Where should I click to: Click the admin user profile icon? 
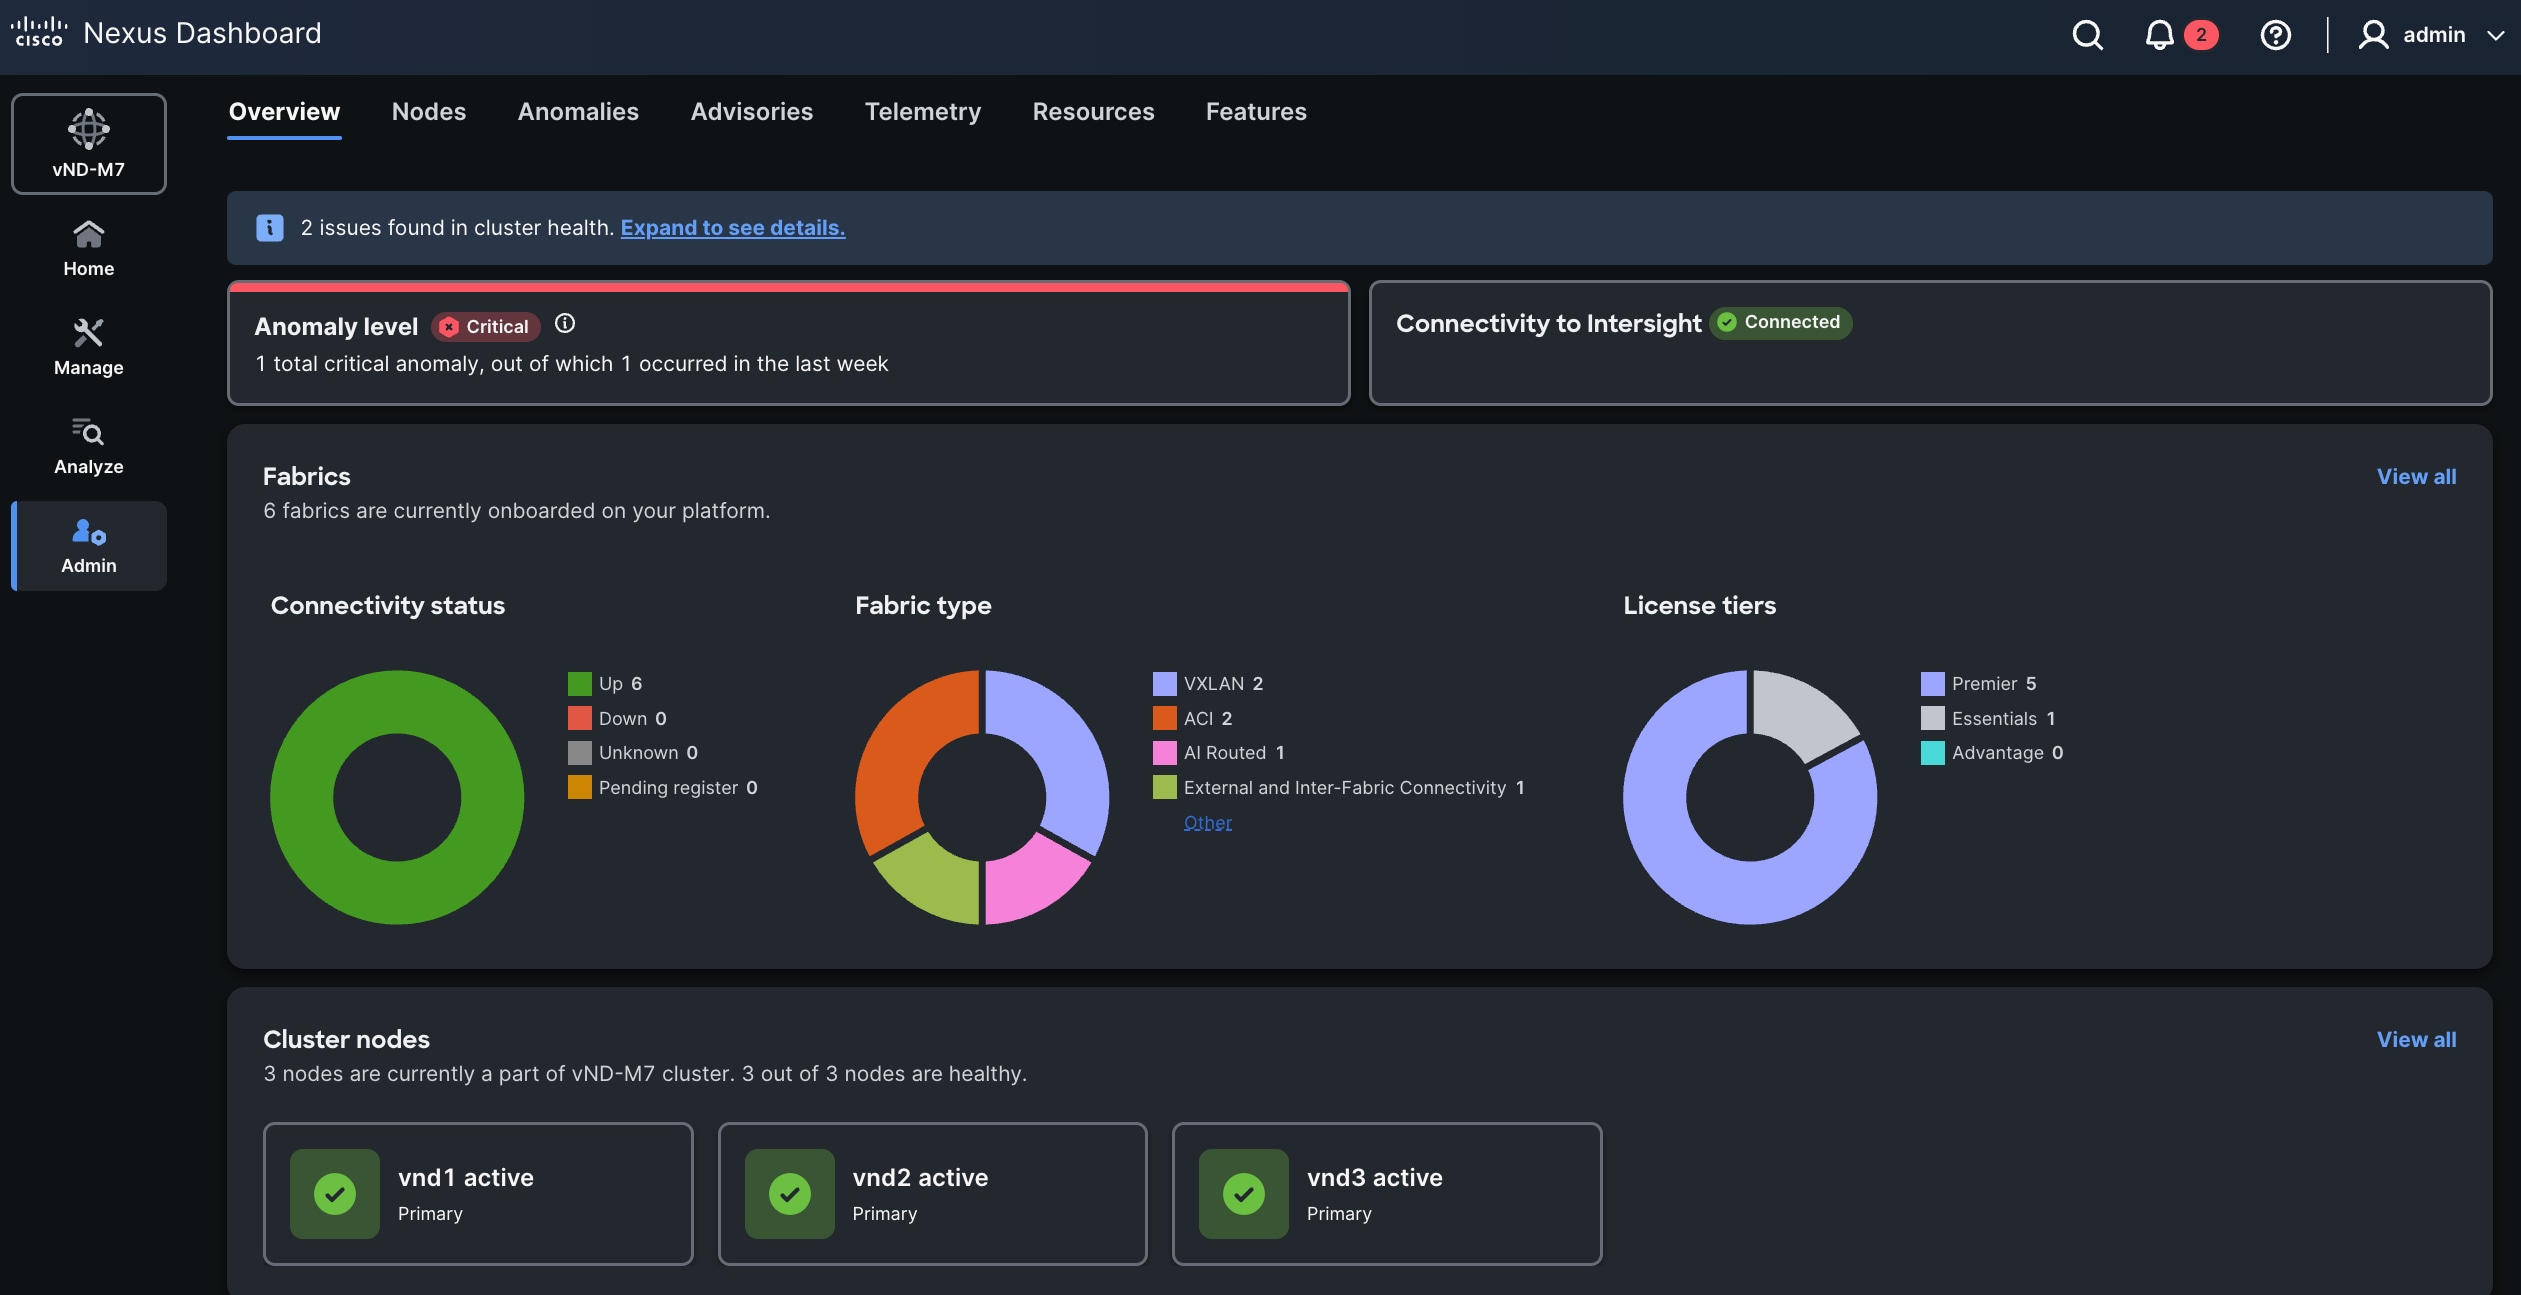point(2373,35)
